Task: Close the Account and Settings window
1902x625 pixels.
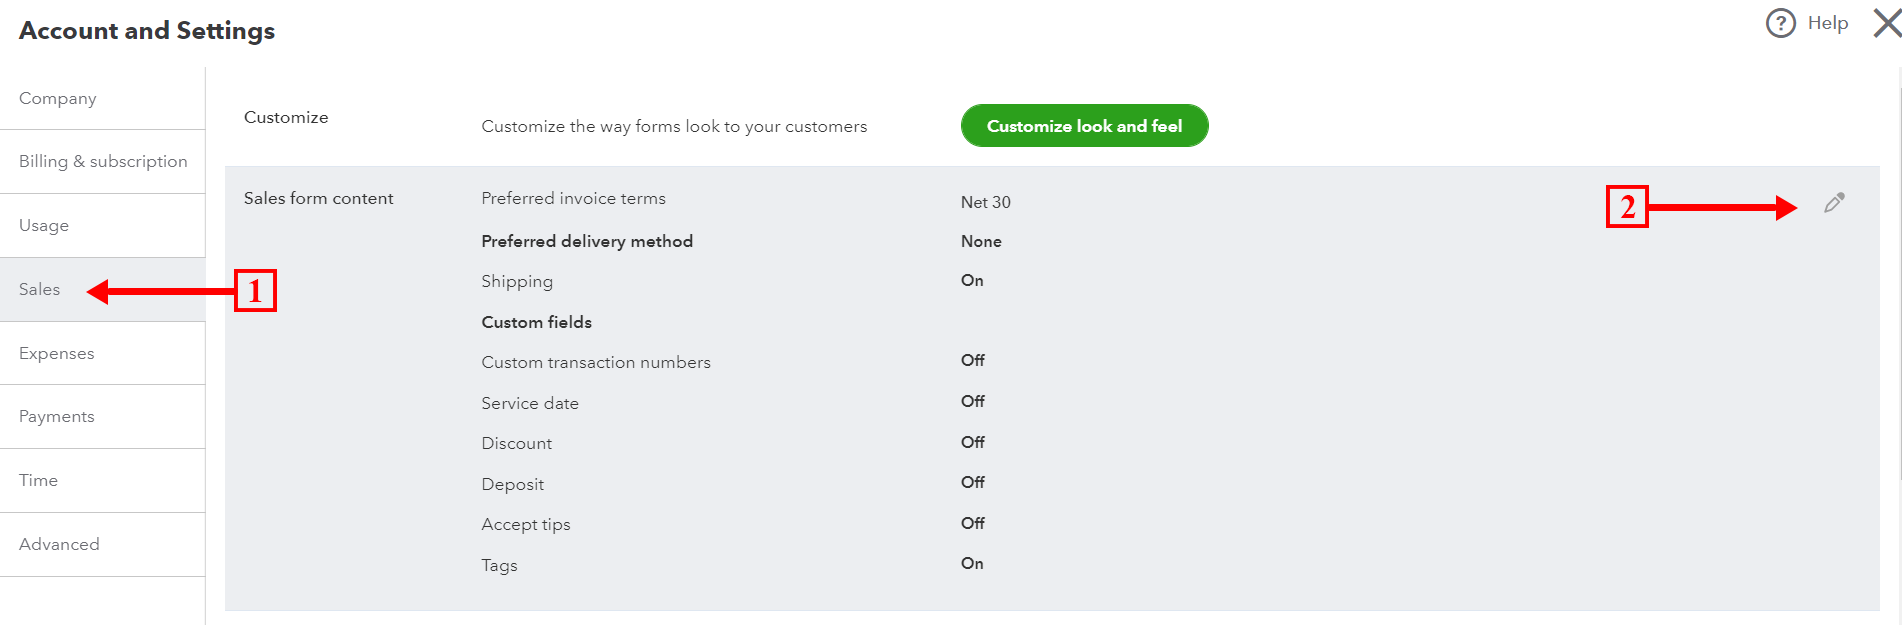Action: (x=1886, y=23)
